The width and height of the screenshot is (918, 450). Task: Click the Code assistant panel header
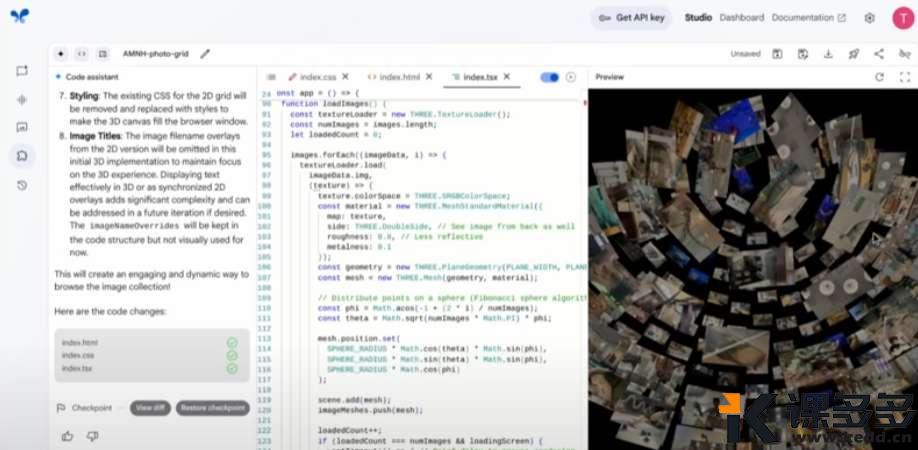[x=92, y=77]
